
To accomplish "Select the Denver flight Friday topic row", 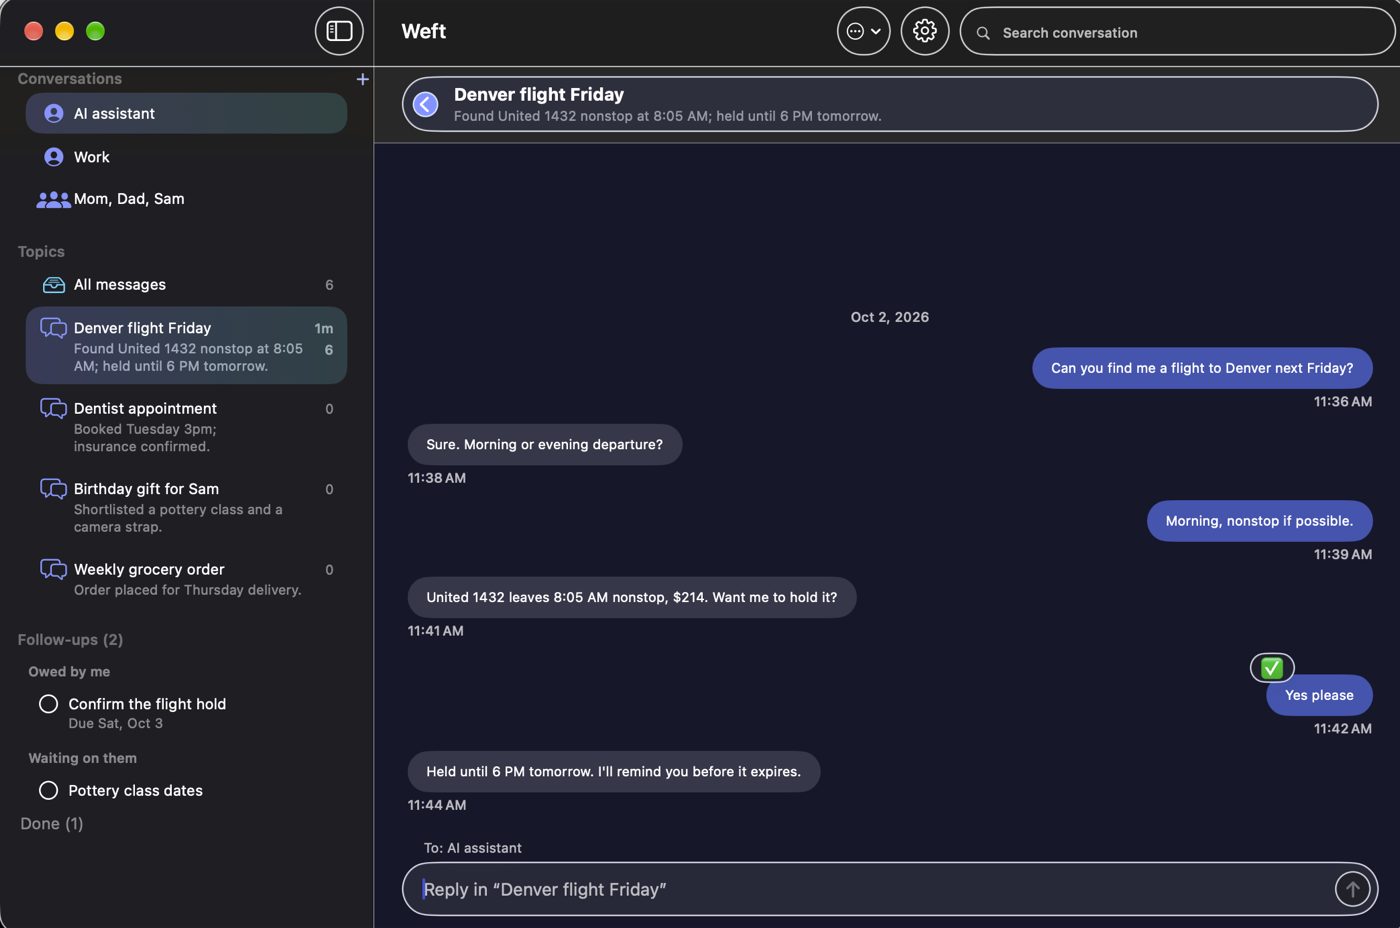I will pyautogui.click(x=186, y=346).
